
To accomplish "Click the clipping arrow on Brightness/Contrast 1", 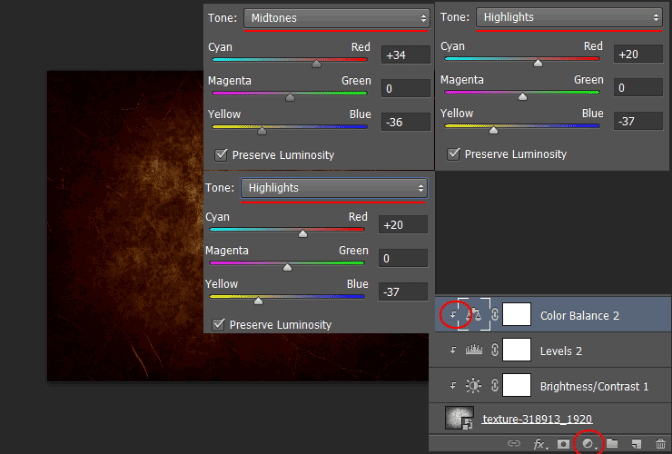I will pos(453,385).
